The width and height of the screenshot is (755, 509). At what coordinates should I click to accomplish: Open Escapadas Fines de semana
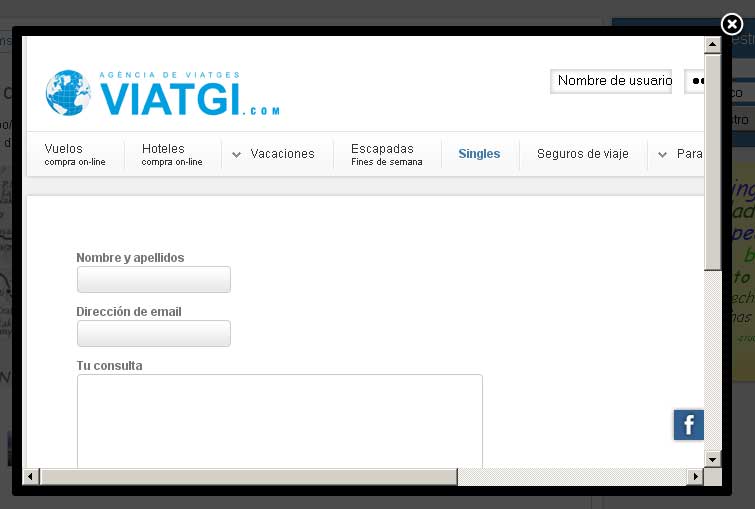point(387,155)
